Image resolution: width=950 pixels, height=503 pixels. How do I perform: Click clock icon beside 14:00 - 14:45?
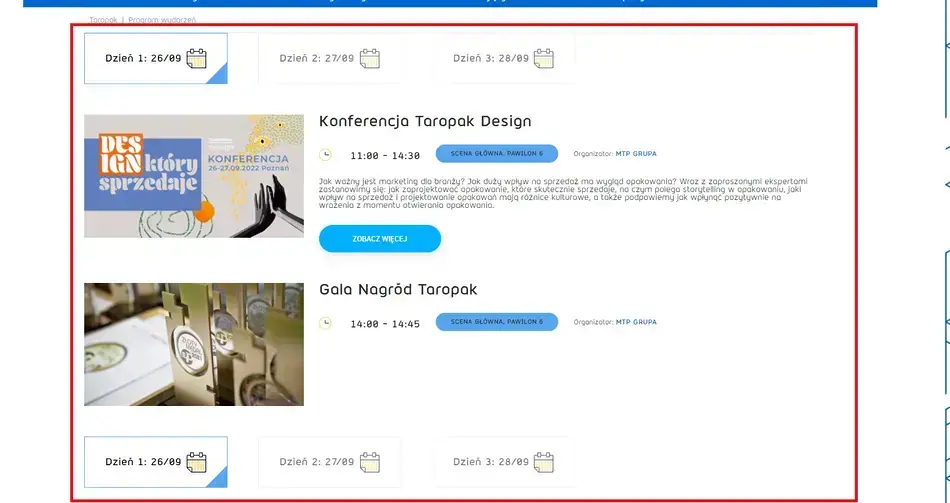[x=325, y=323]
